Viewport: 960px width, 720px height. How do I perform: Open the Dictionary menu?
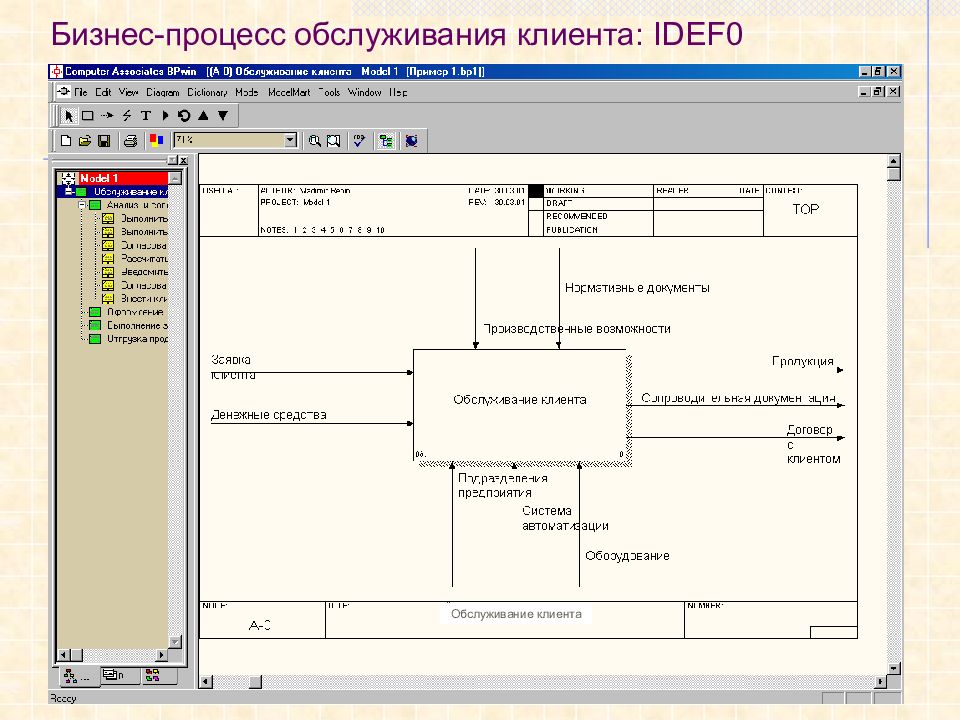[207, 92]
